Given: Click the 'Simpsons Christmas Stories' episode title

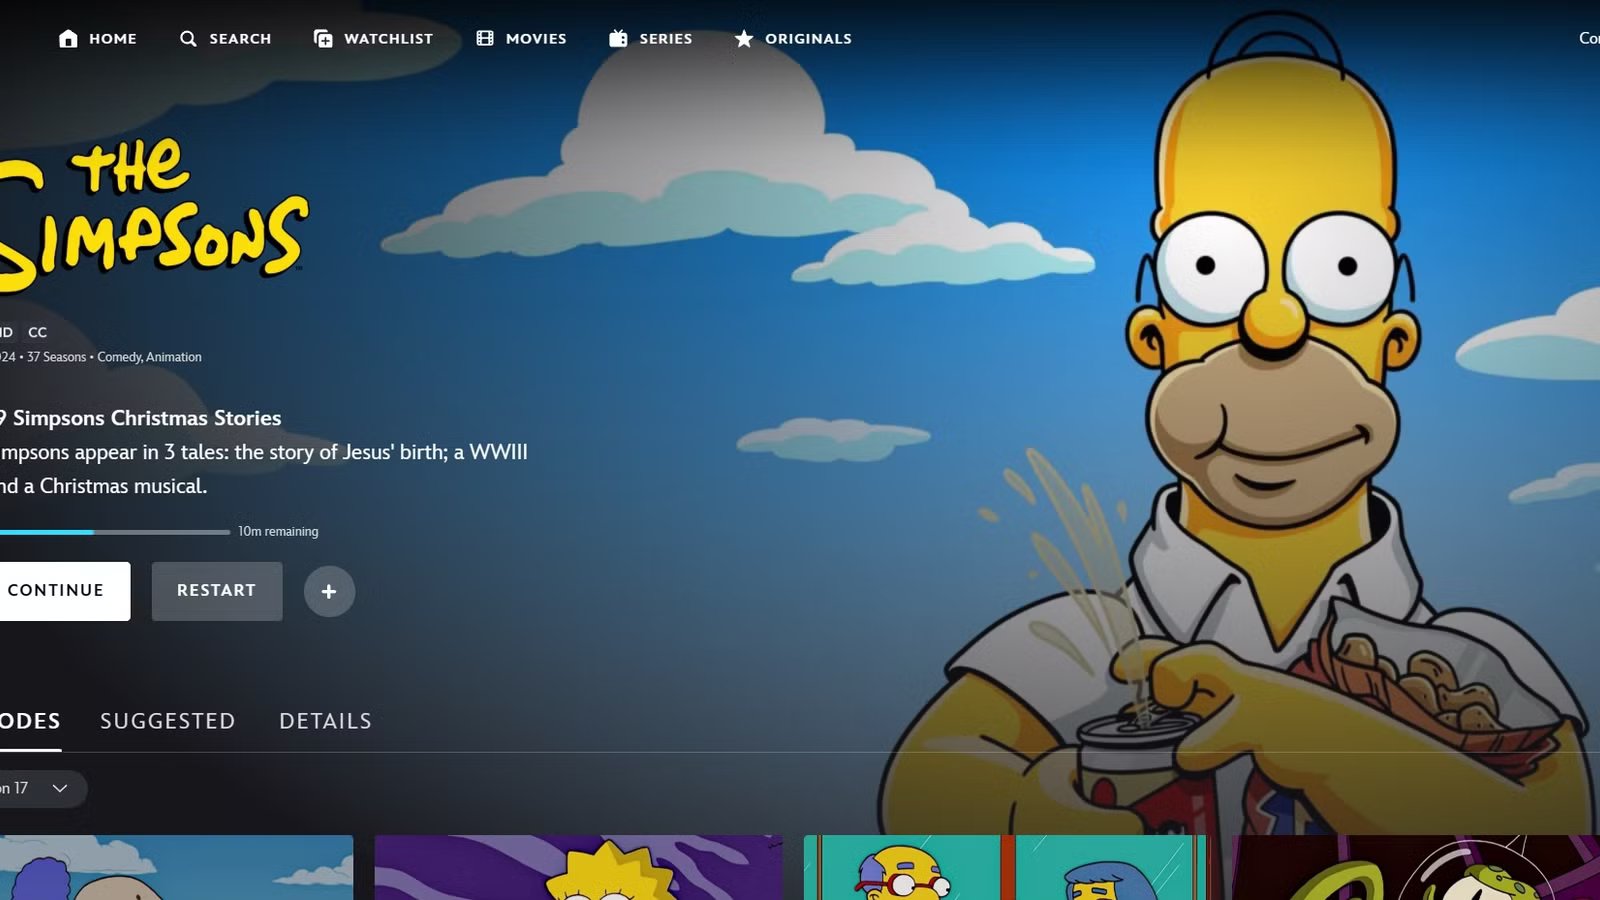Looking at the screenshot, I should pyautogui.click(x=147, y=418).
